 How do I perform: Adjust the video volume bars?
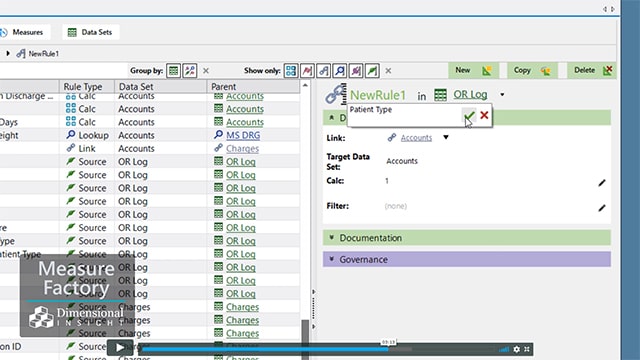(x=504, y=349)
